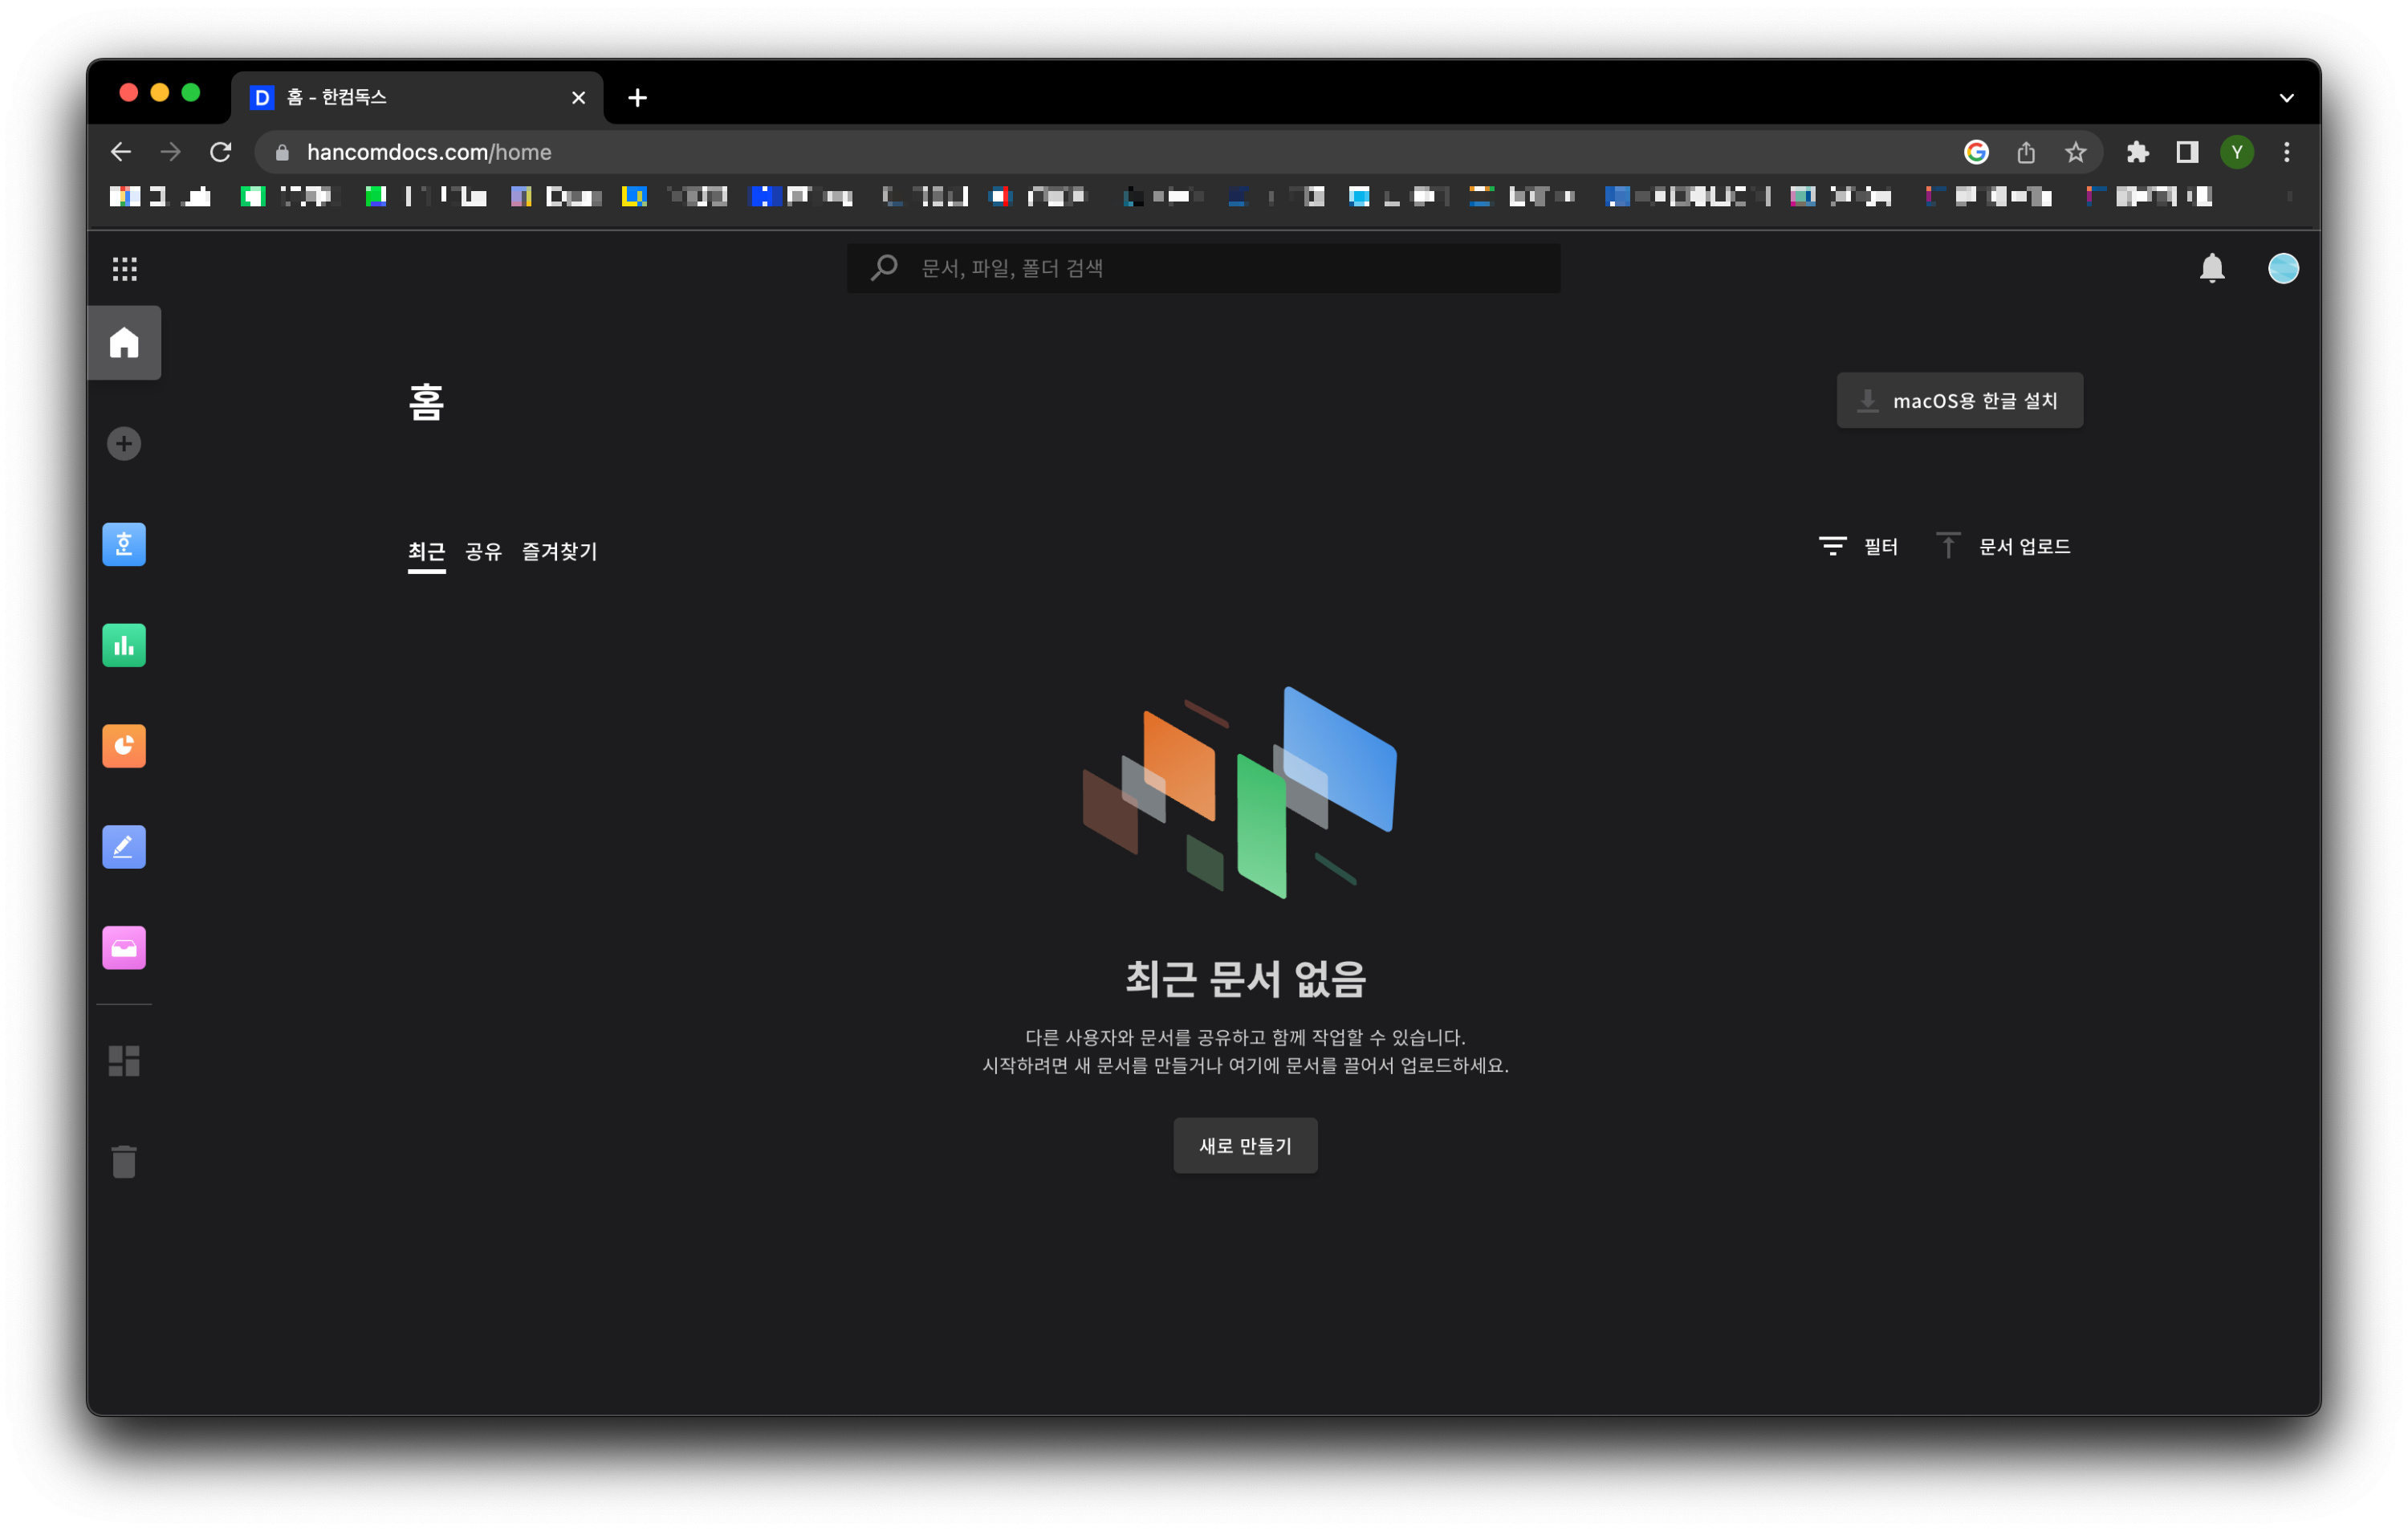Open the pink inbox-shaped icon

coord(124,948)
